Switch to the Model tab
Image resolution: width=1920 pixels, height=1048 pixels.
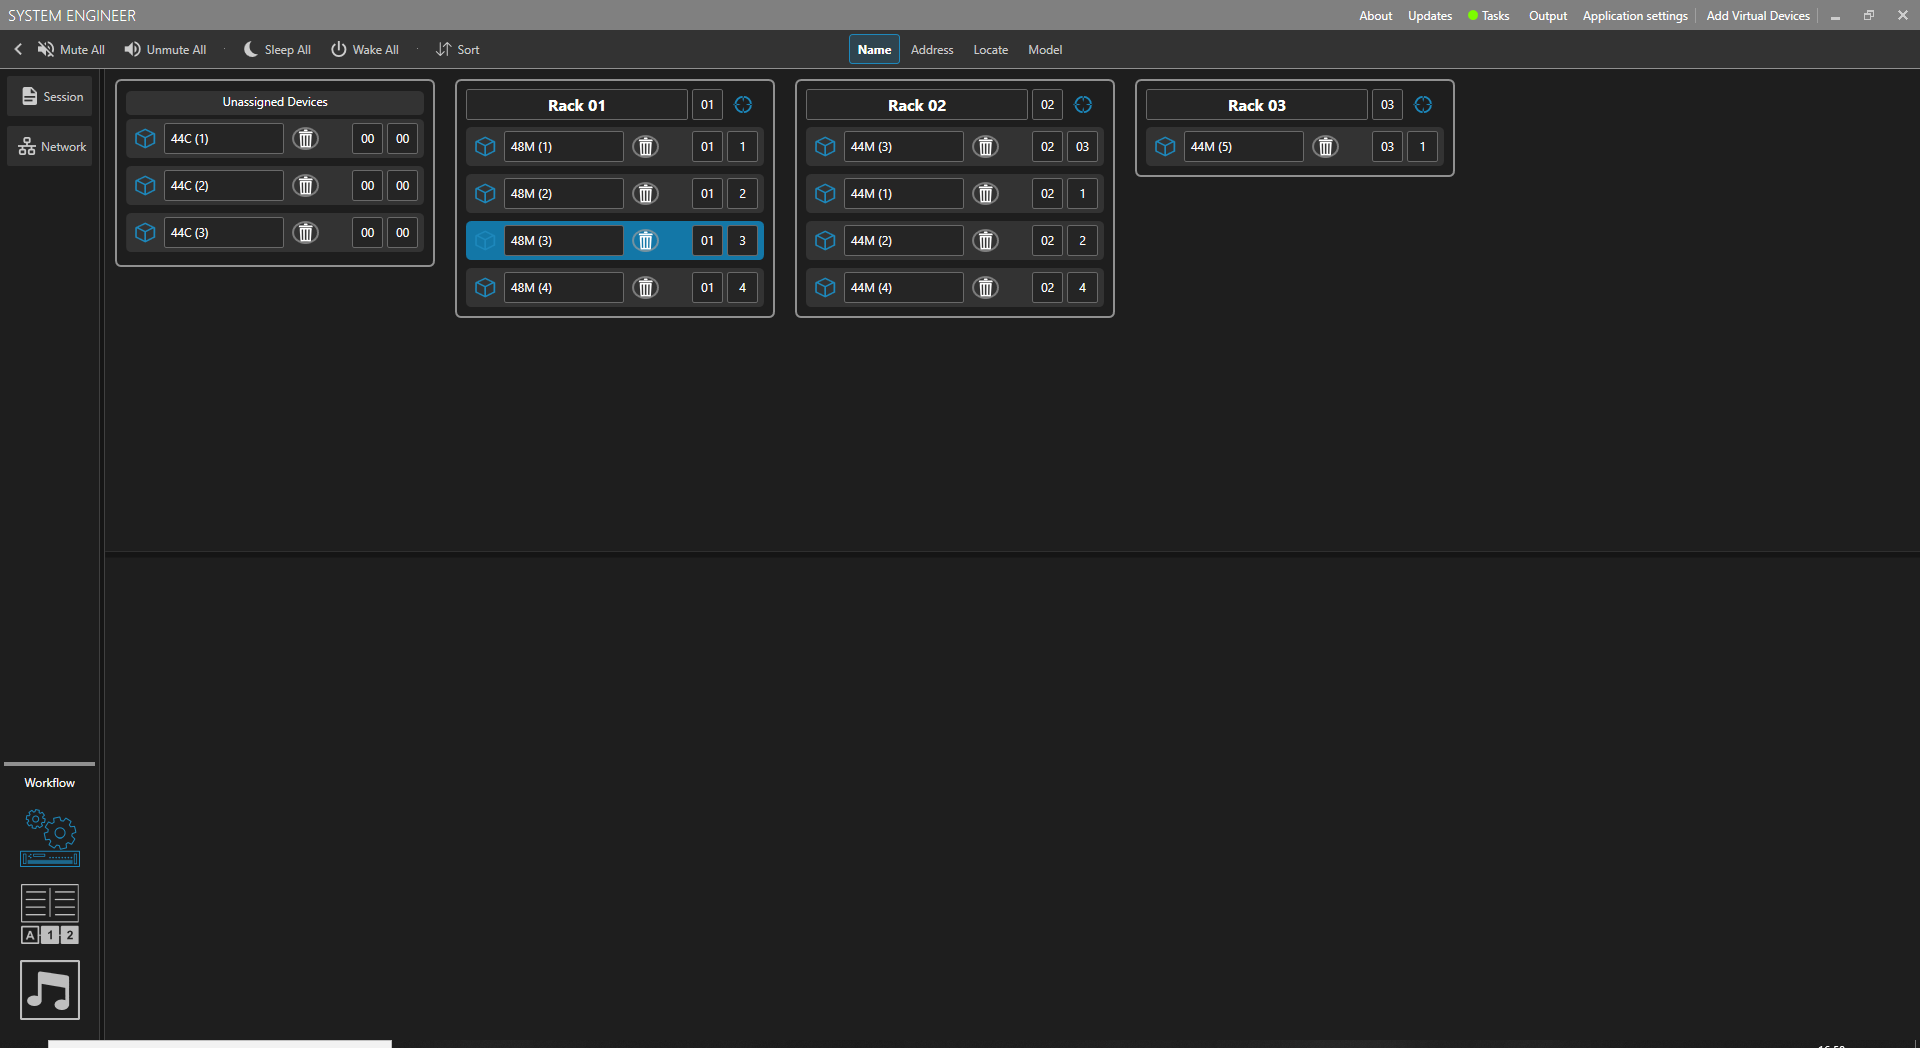point(1045,49)
